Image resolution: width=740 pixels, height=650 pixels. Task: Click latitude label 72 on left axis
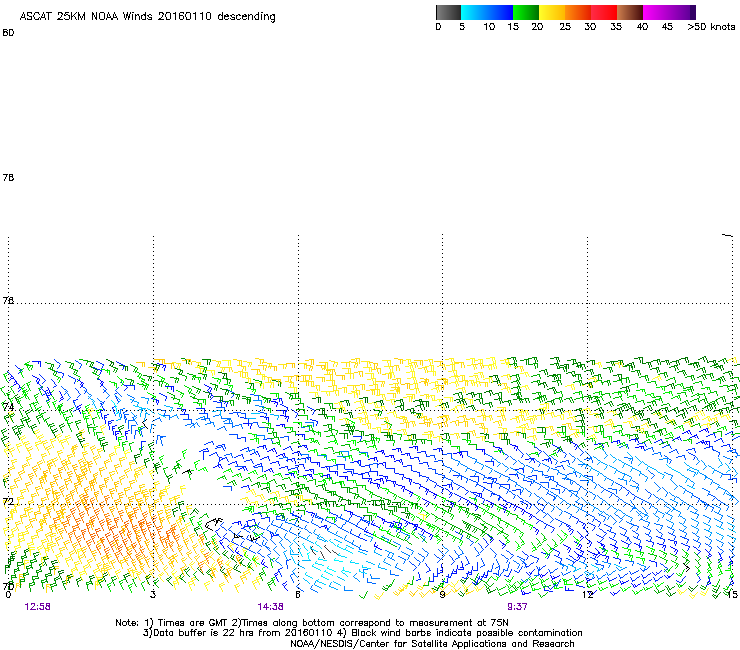pyautogui.click(x=8, y=501)
